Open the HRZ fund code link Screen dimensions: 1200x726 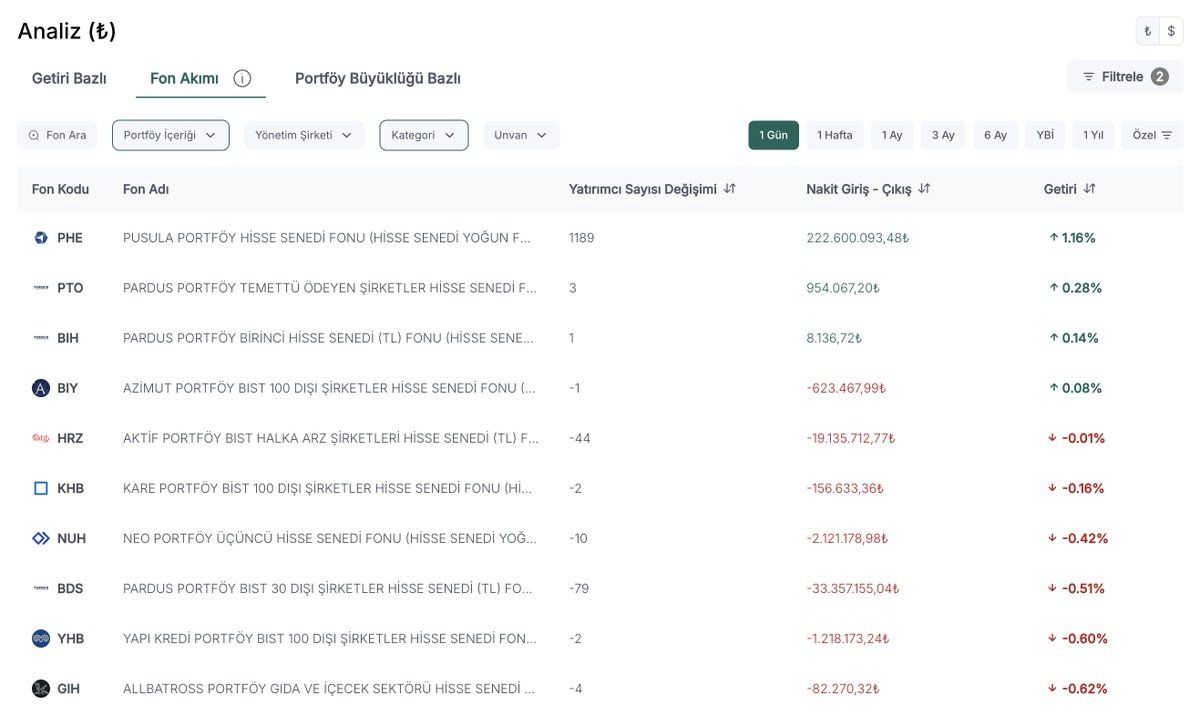click(70, 438)
